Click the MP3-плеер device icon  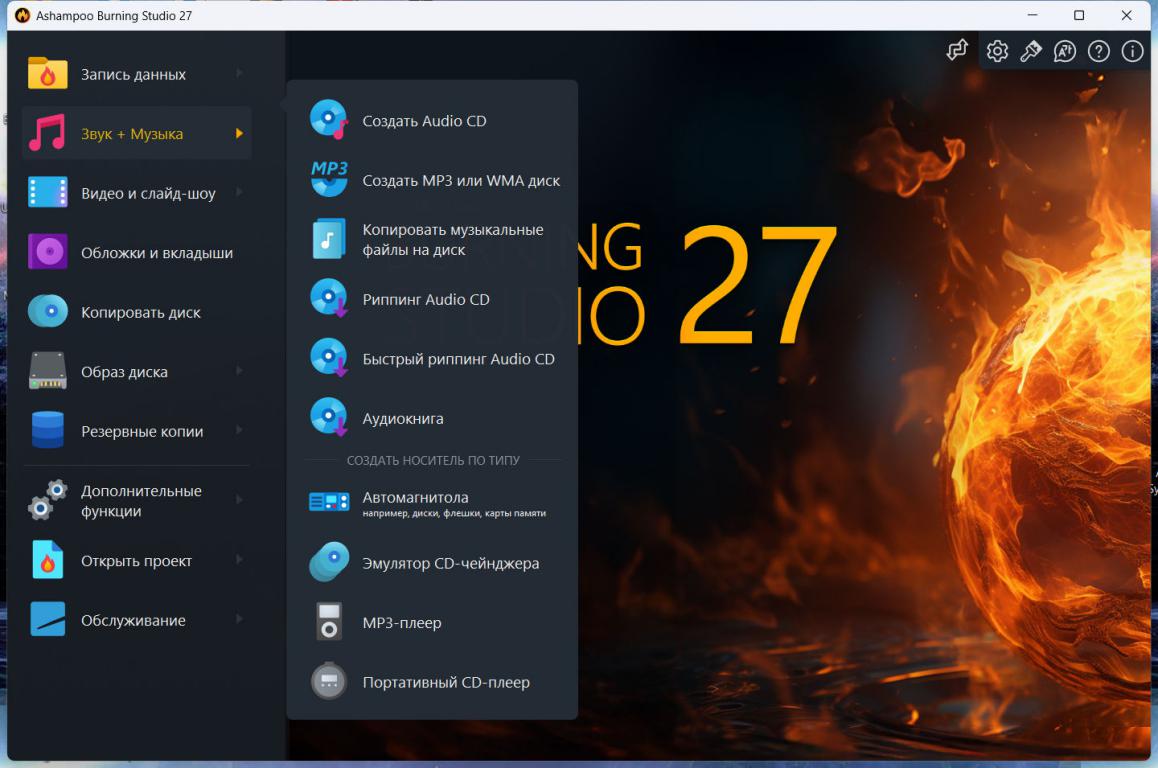[x=329, y=622]
